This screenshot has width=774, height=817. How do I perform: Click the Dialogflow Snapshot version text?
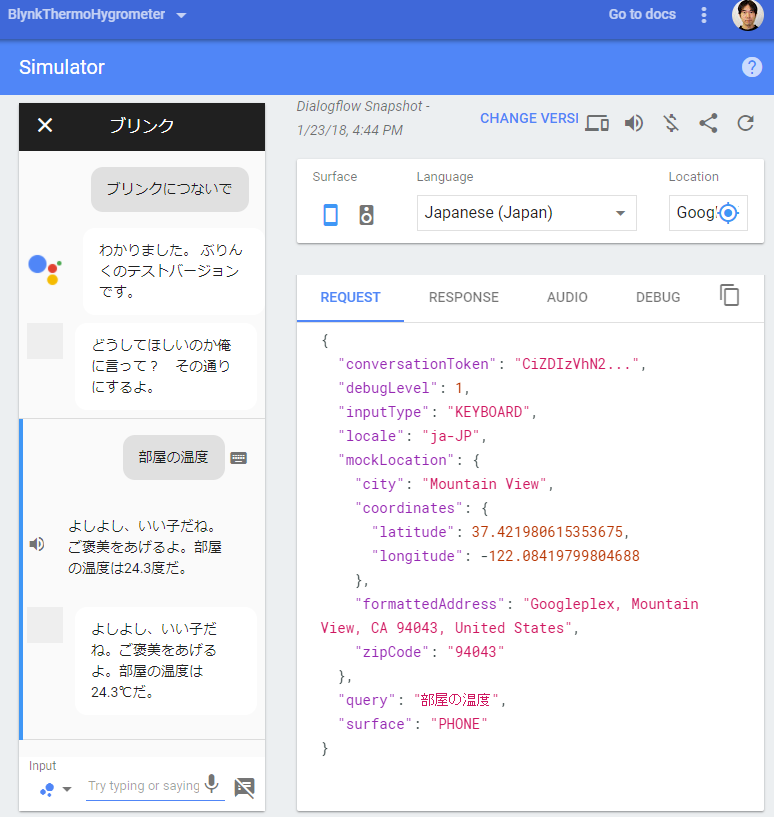click(363, 118)
